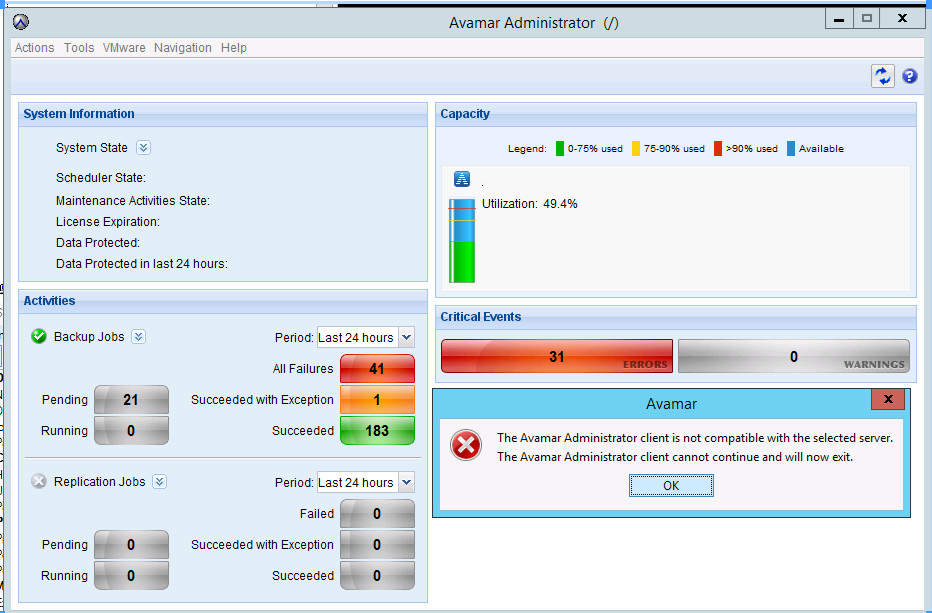Click All Failures count 41
Screen dimensions: 932x613
pos(377,369)
